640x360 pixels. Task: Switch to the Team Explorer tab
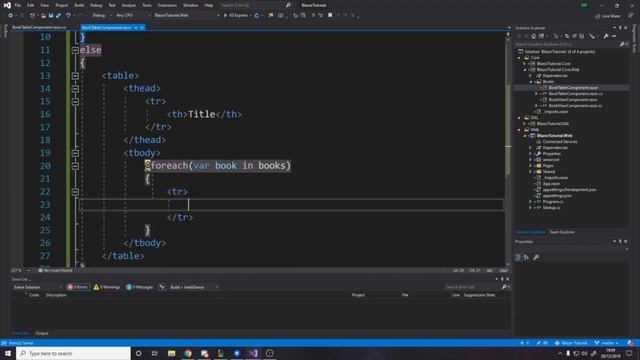562,232
